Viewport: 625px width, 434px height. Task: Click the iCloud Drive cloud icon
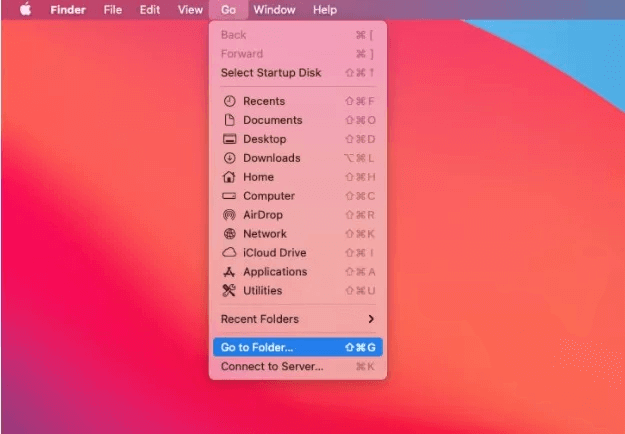pyautogui.click(x=229, y=253)
